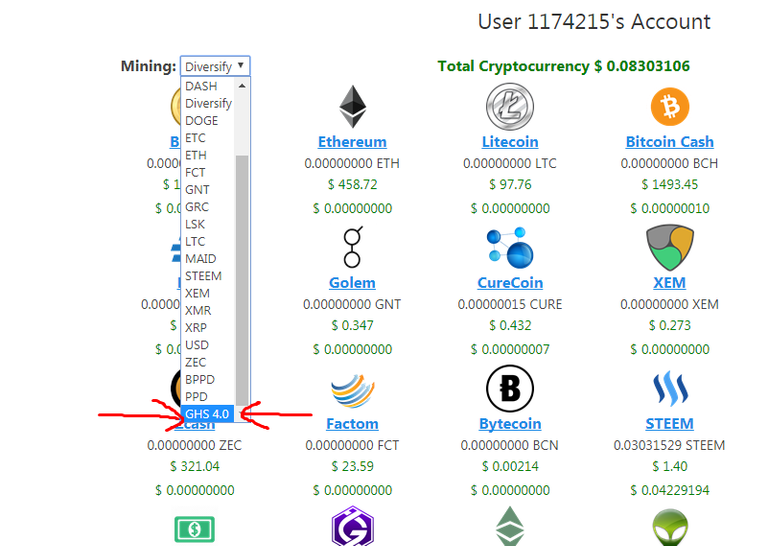This screenshot has height=546, width=768.
Task: Select XEM in the mining dropdown list
Action: (x=208, y=293)
